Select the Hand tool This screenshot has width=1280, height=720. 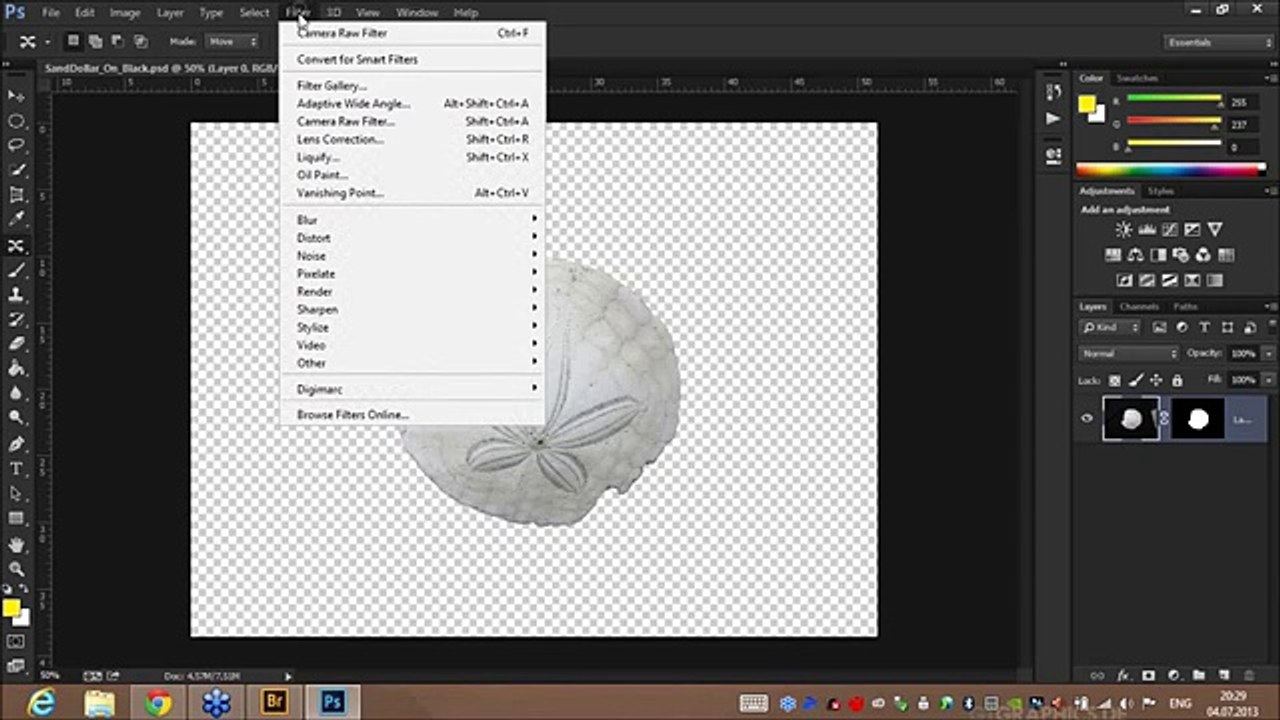[16, 545]
